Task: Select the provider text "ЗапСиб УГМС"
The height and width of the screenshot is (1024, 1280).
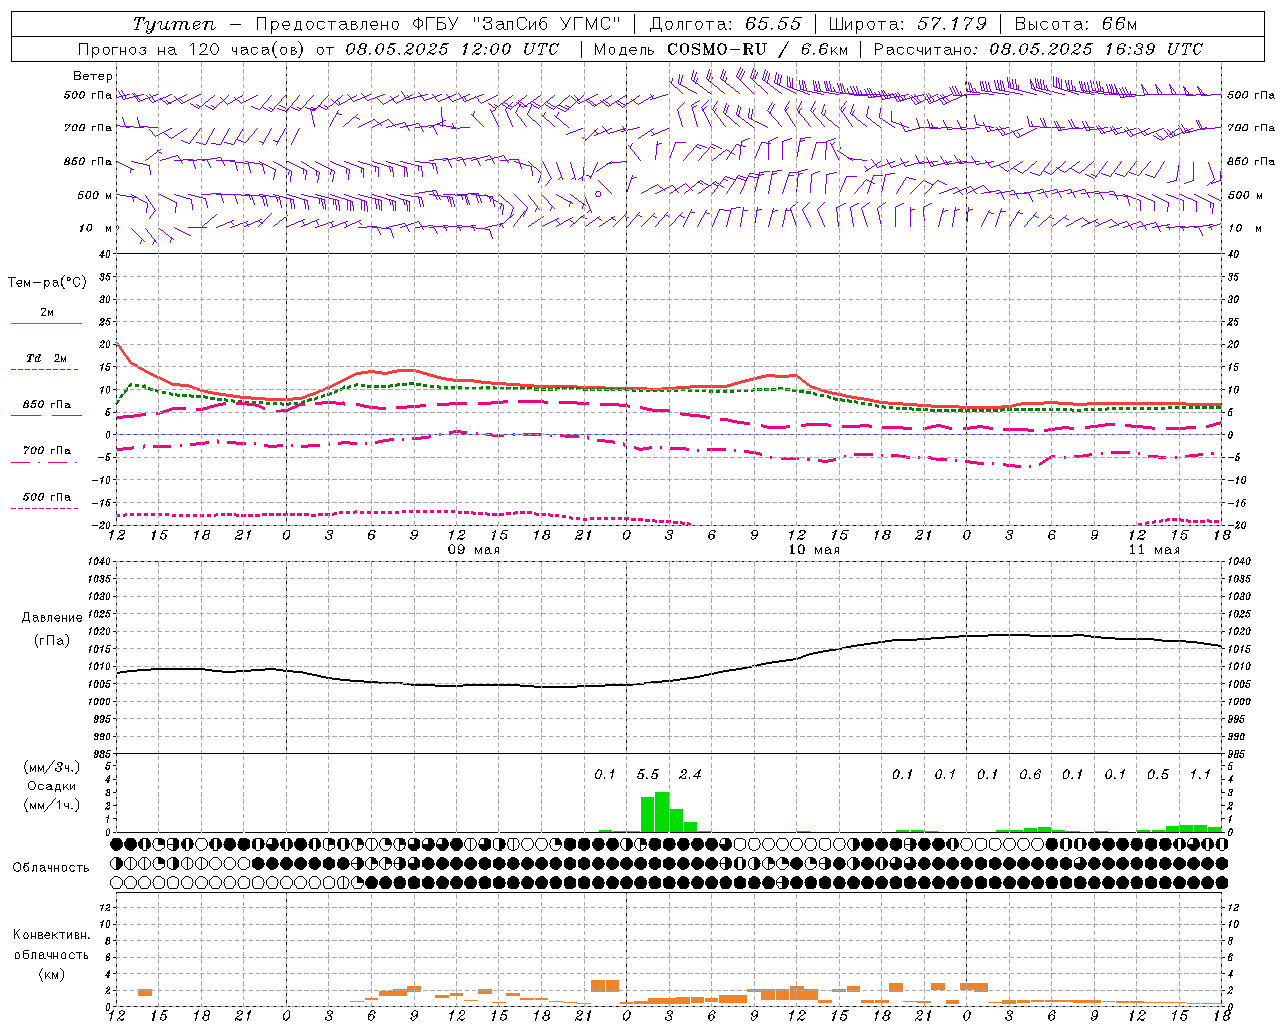Action: click(546, 24)
